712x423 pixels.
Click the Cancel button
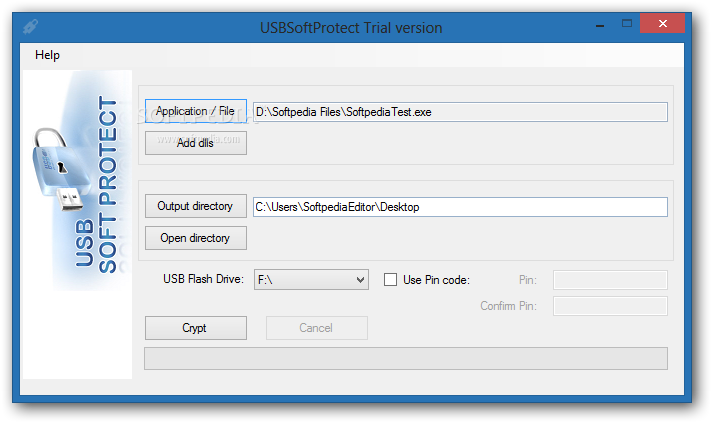tap(316, 328)
